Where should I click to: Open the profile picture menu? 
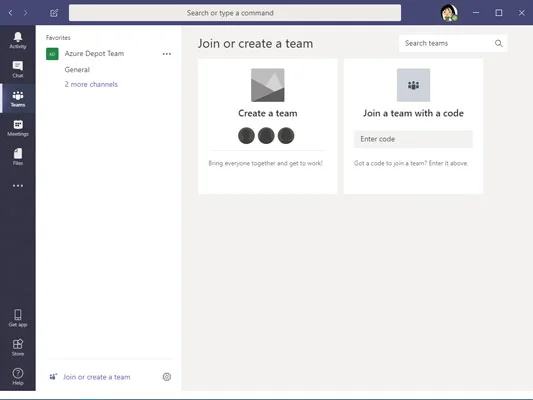coord(449,13)
